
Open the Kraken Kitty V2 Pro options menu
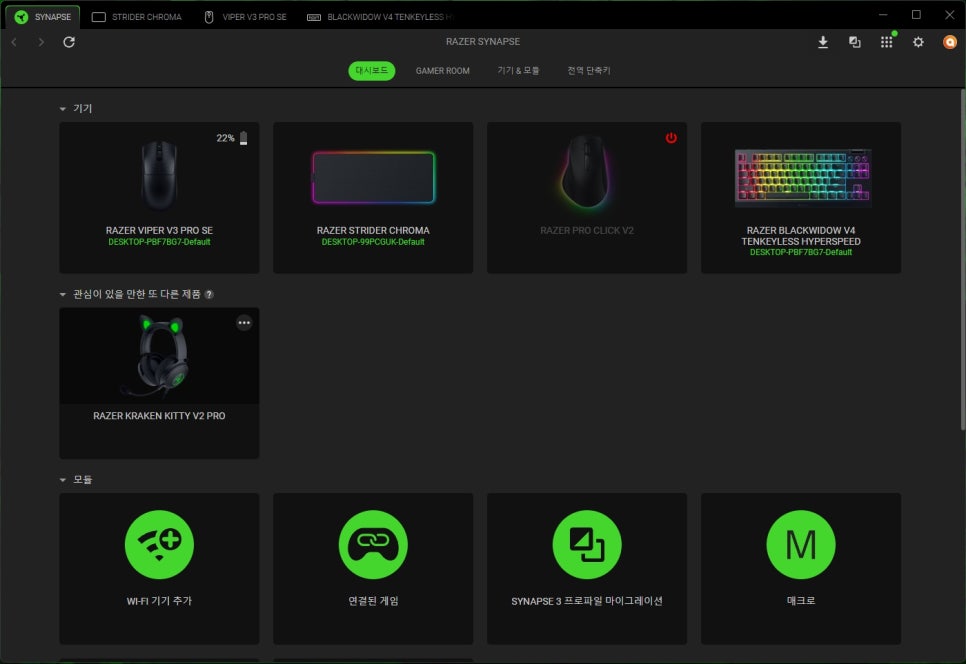pyautogui.click(x=244, y=323)
